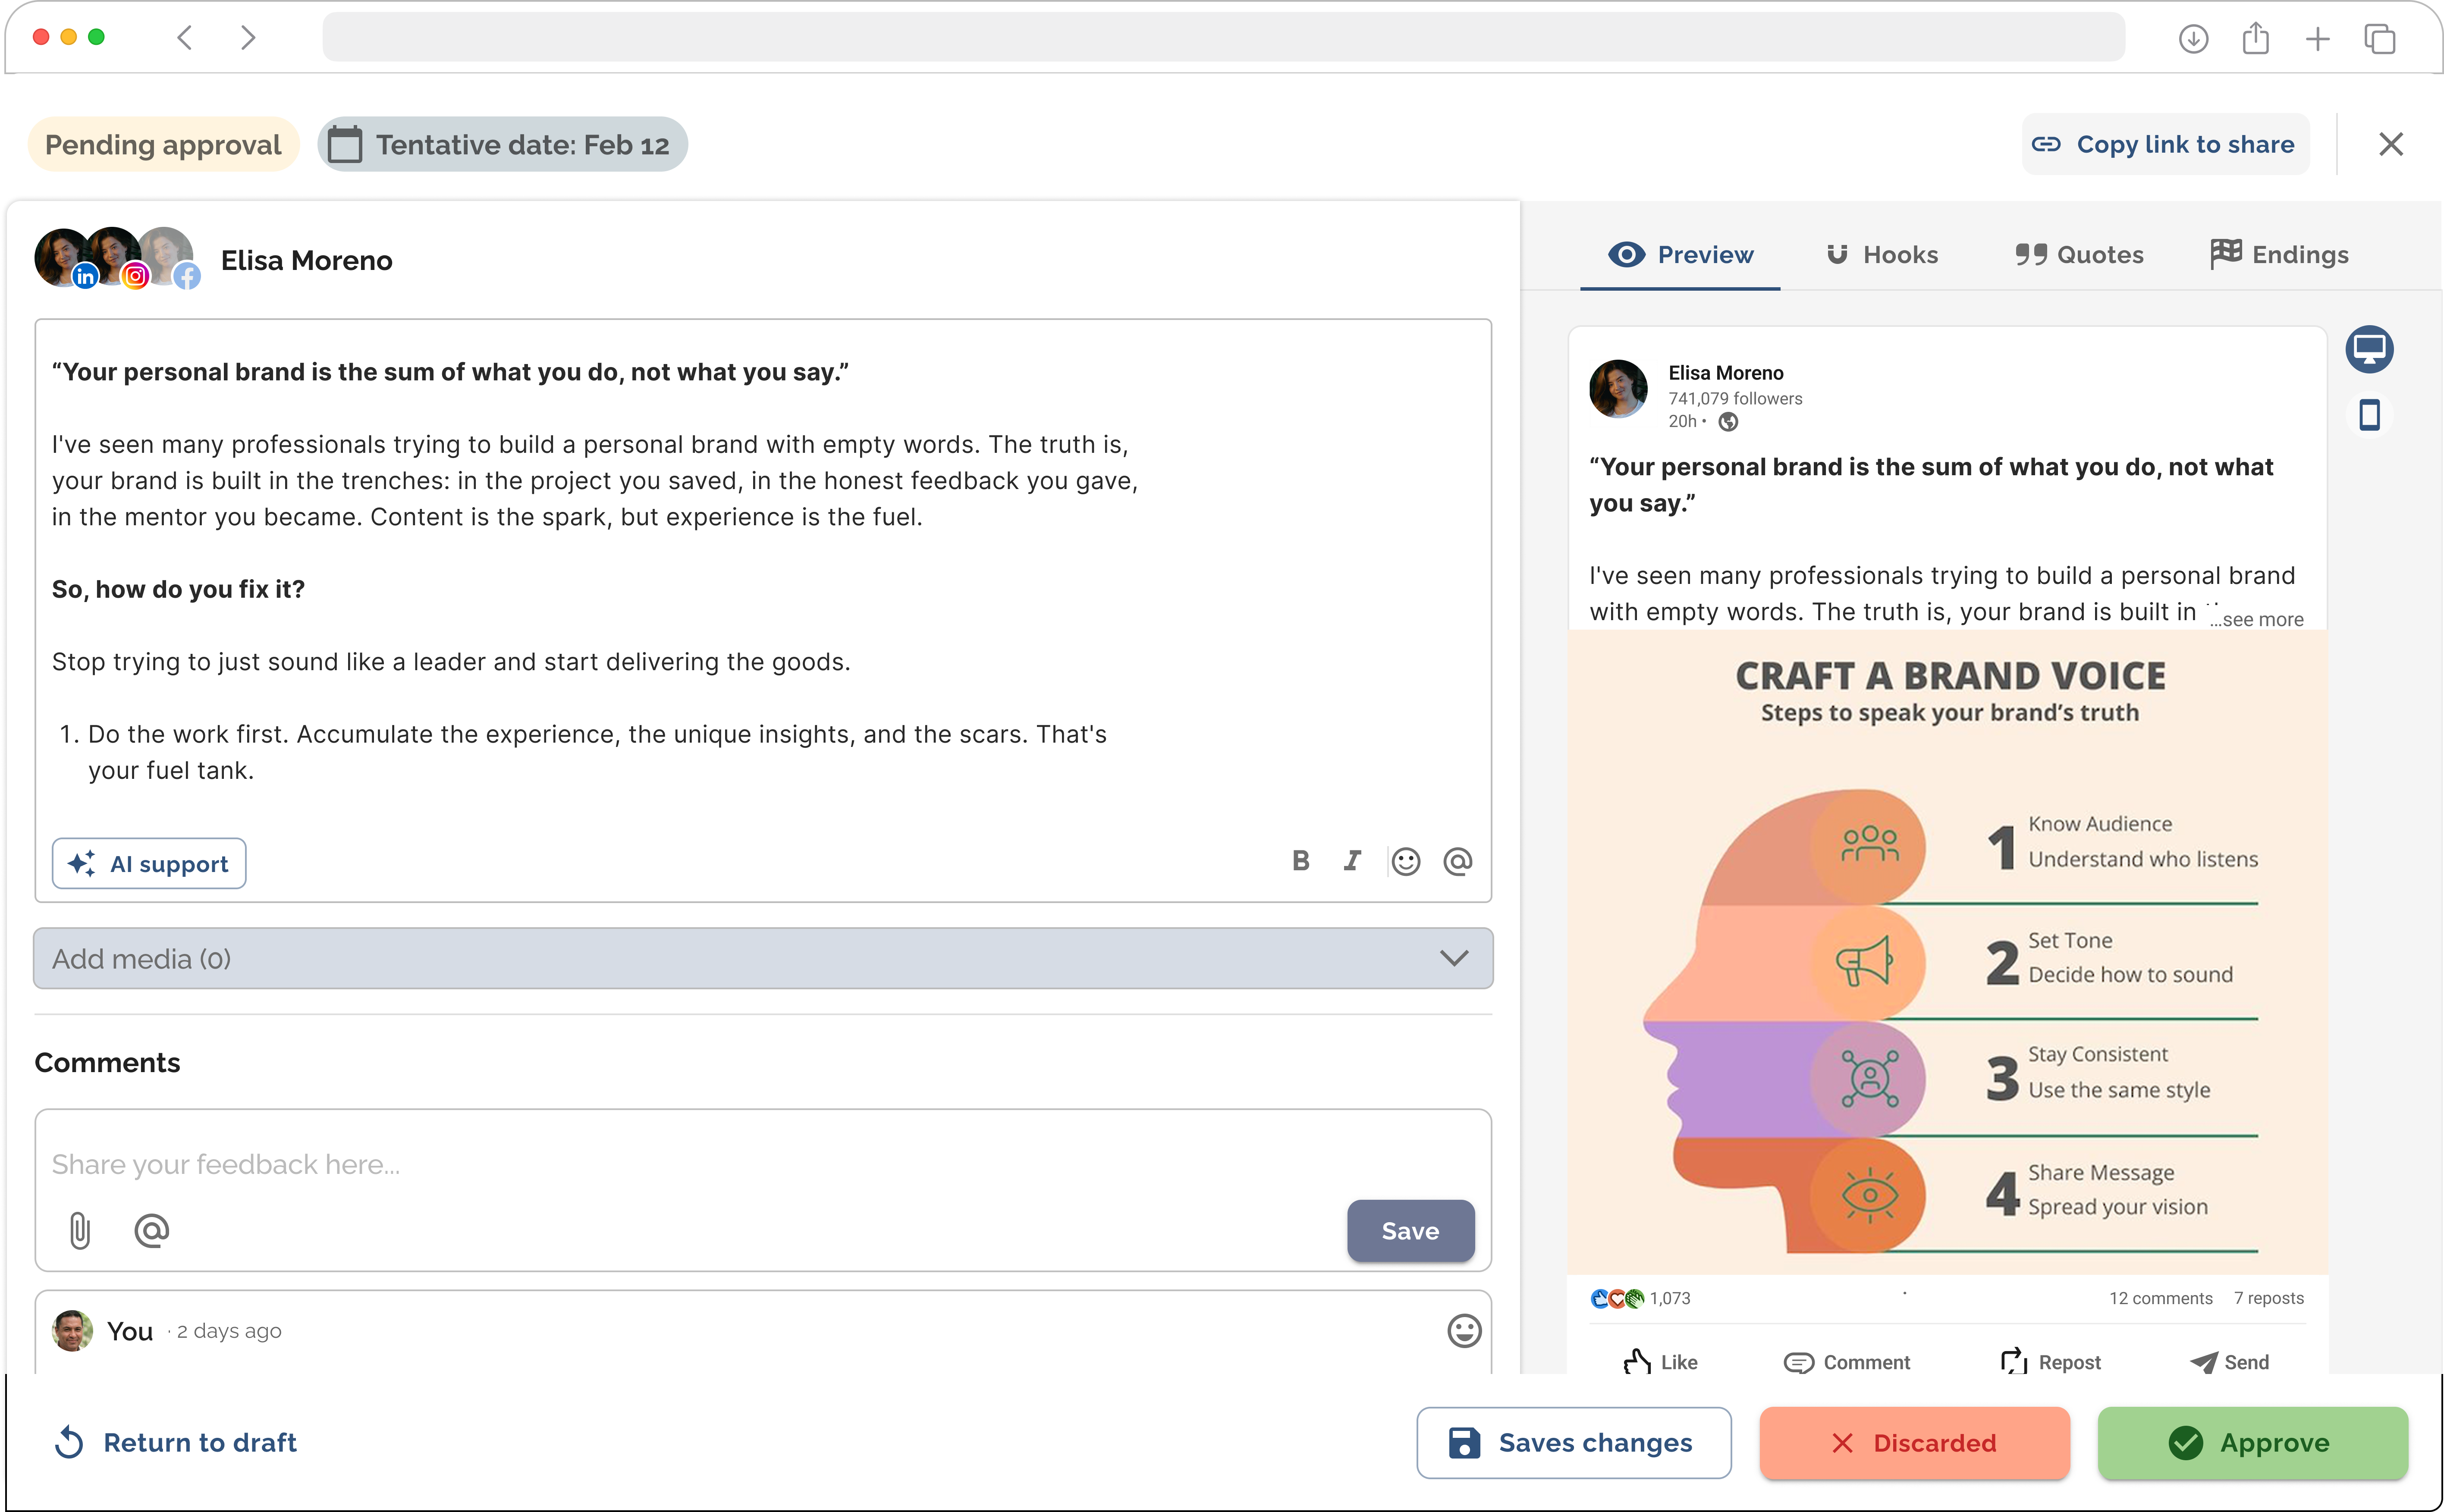Click the feedback comment input field

700,1164
